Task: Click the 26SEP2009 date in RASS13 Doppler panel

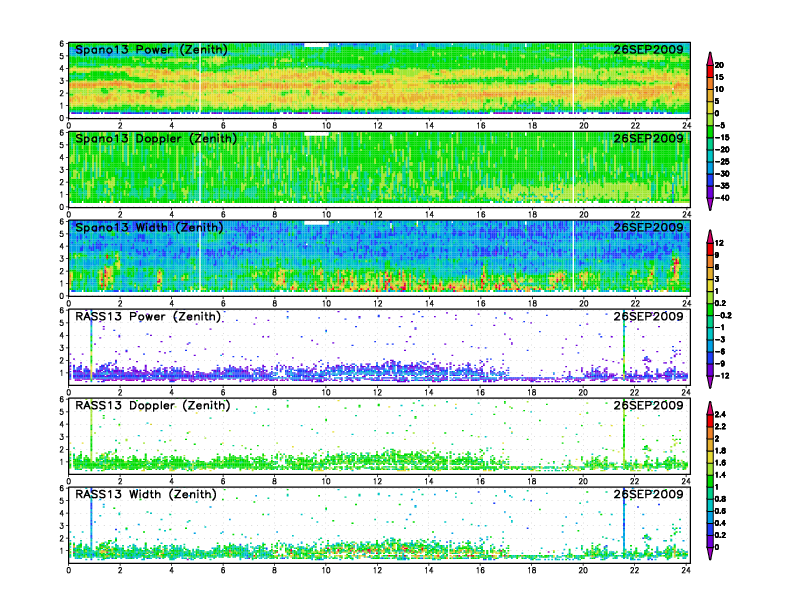Action: point(649,405)
